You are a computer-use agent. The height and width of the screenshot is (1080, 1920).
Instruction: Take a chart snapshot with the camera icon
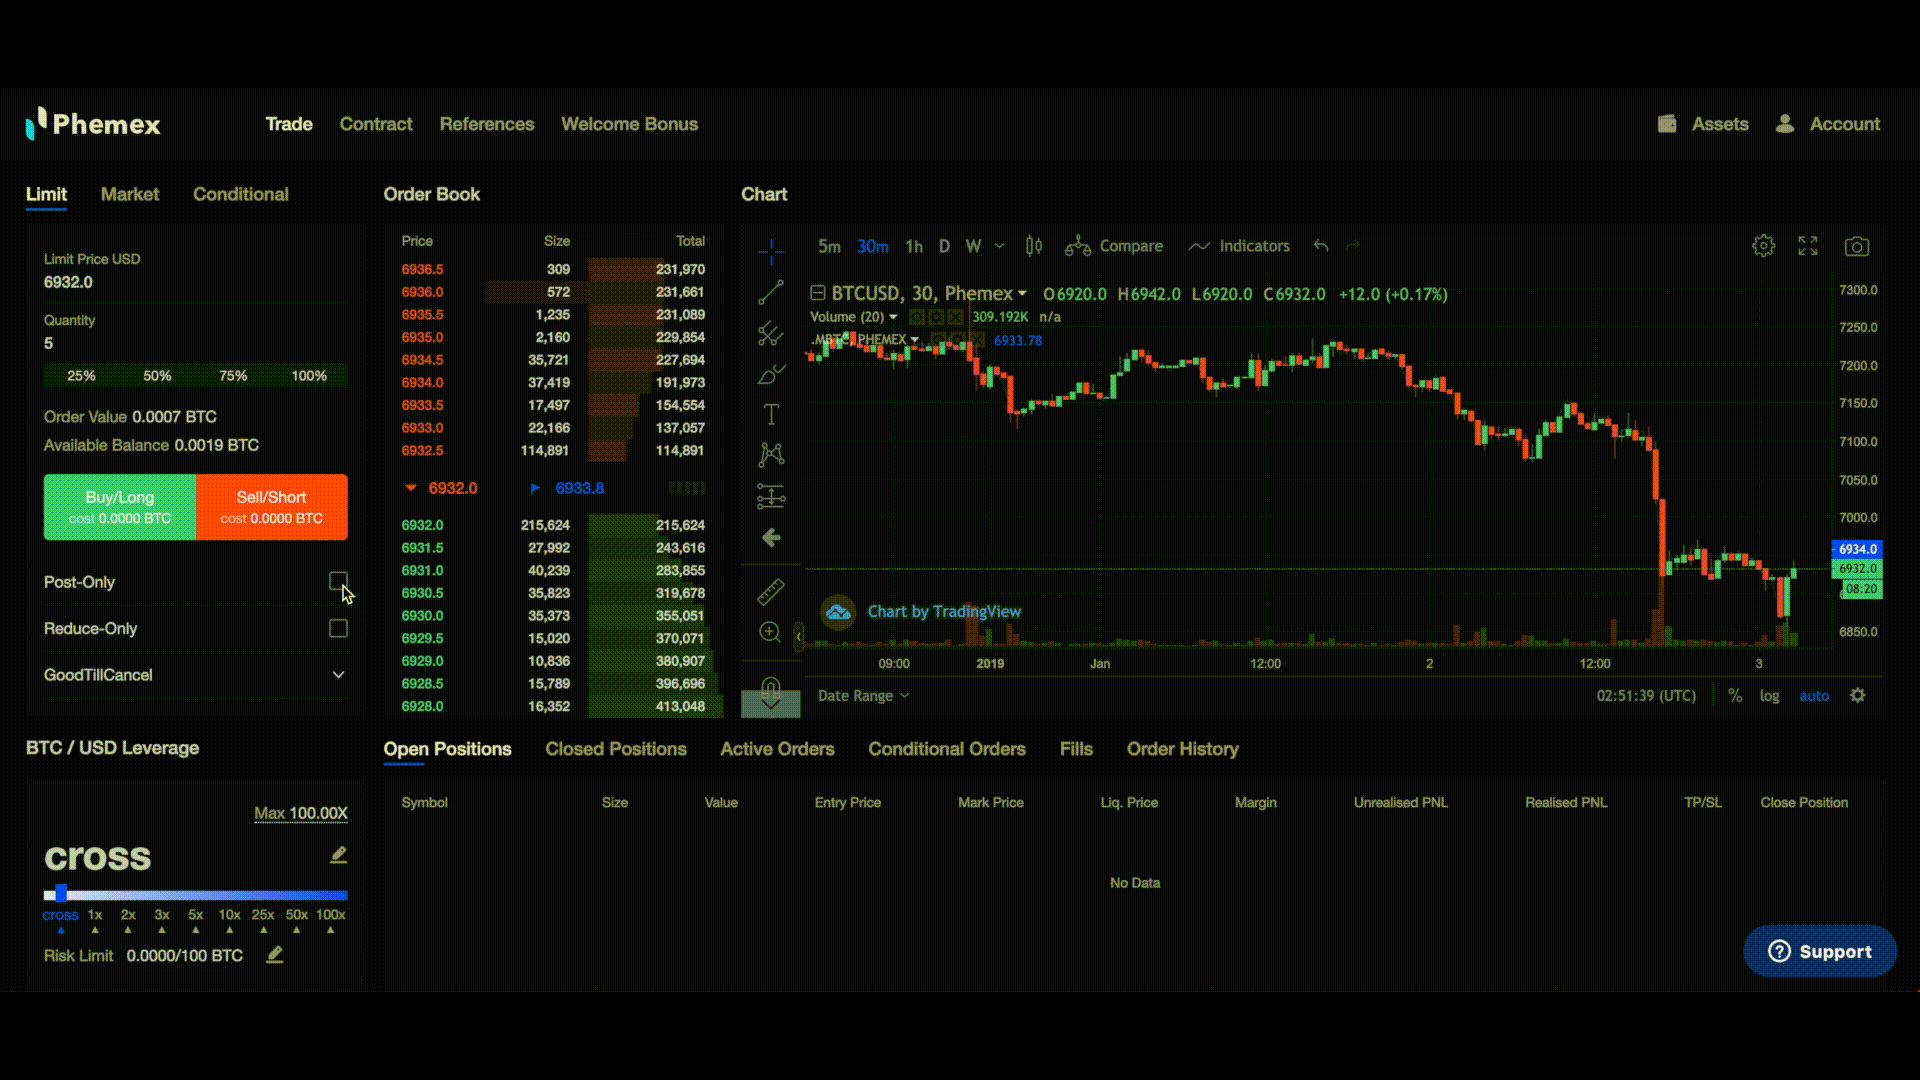[x=1858, y=245]
